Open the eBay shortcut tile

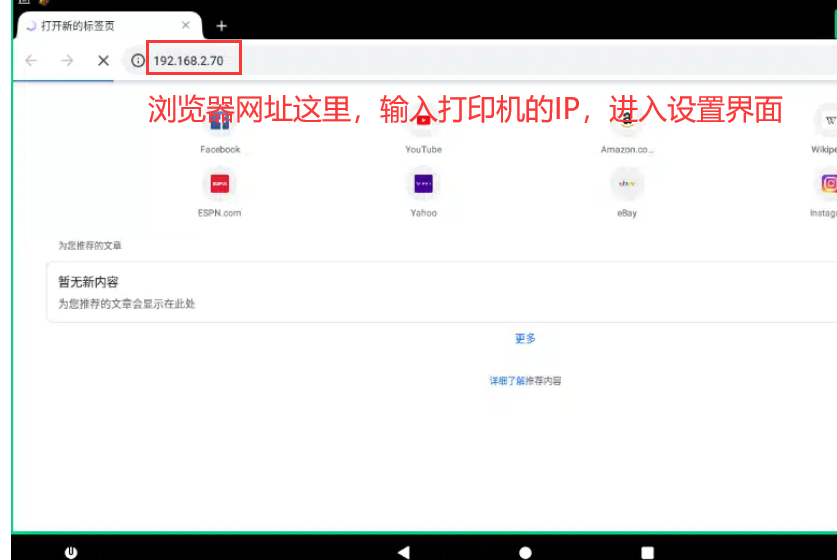click(x=627, y=191)
